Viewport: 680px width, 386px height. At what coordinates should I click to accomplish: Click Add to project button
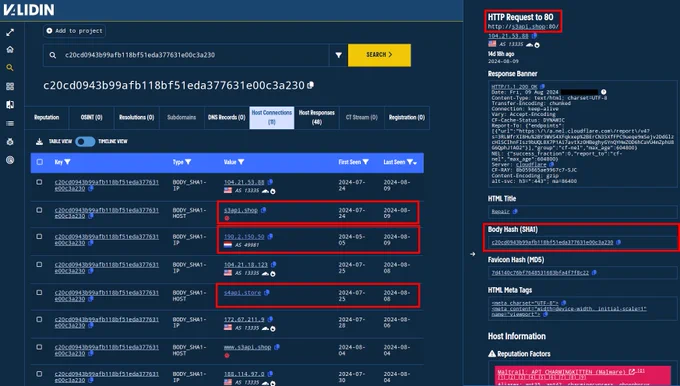point(74,31)
